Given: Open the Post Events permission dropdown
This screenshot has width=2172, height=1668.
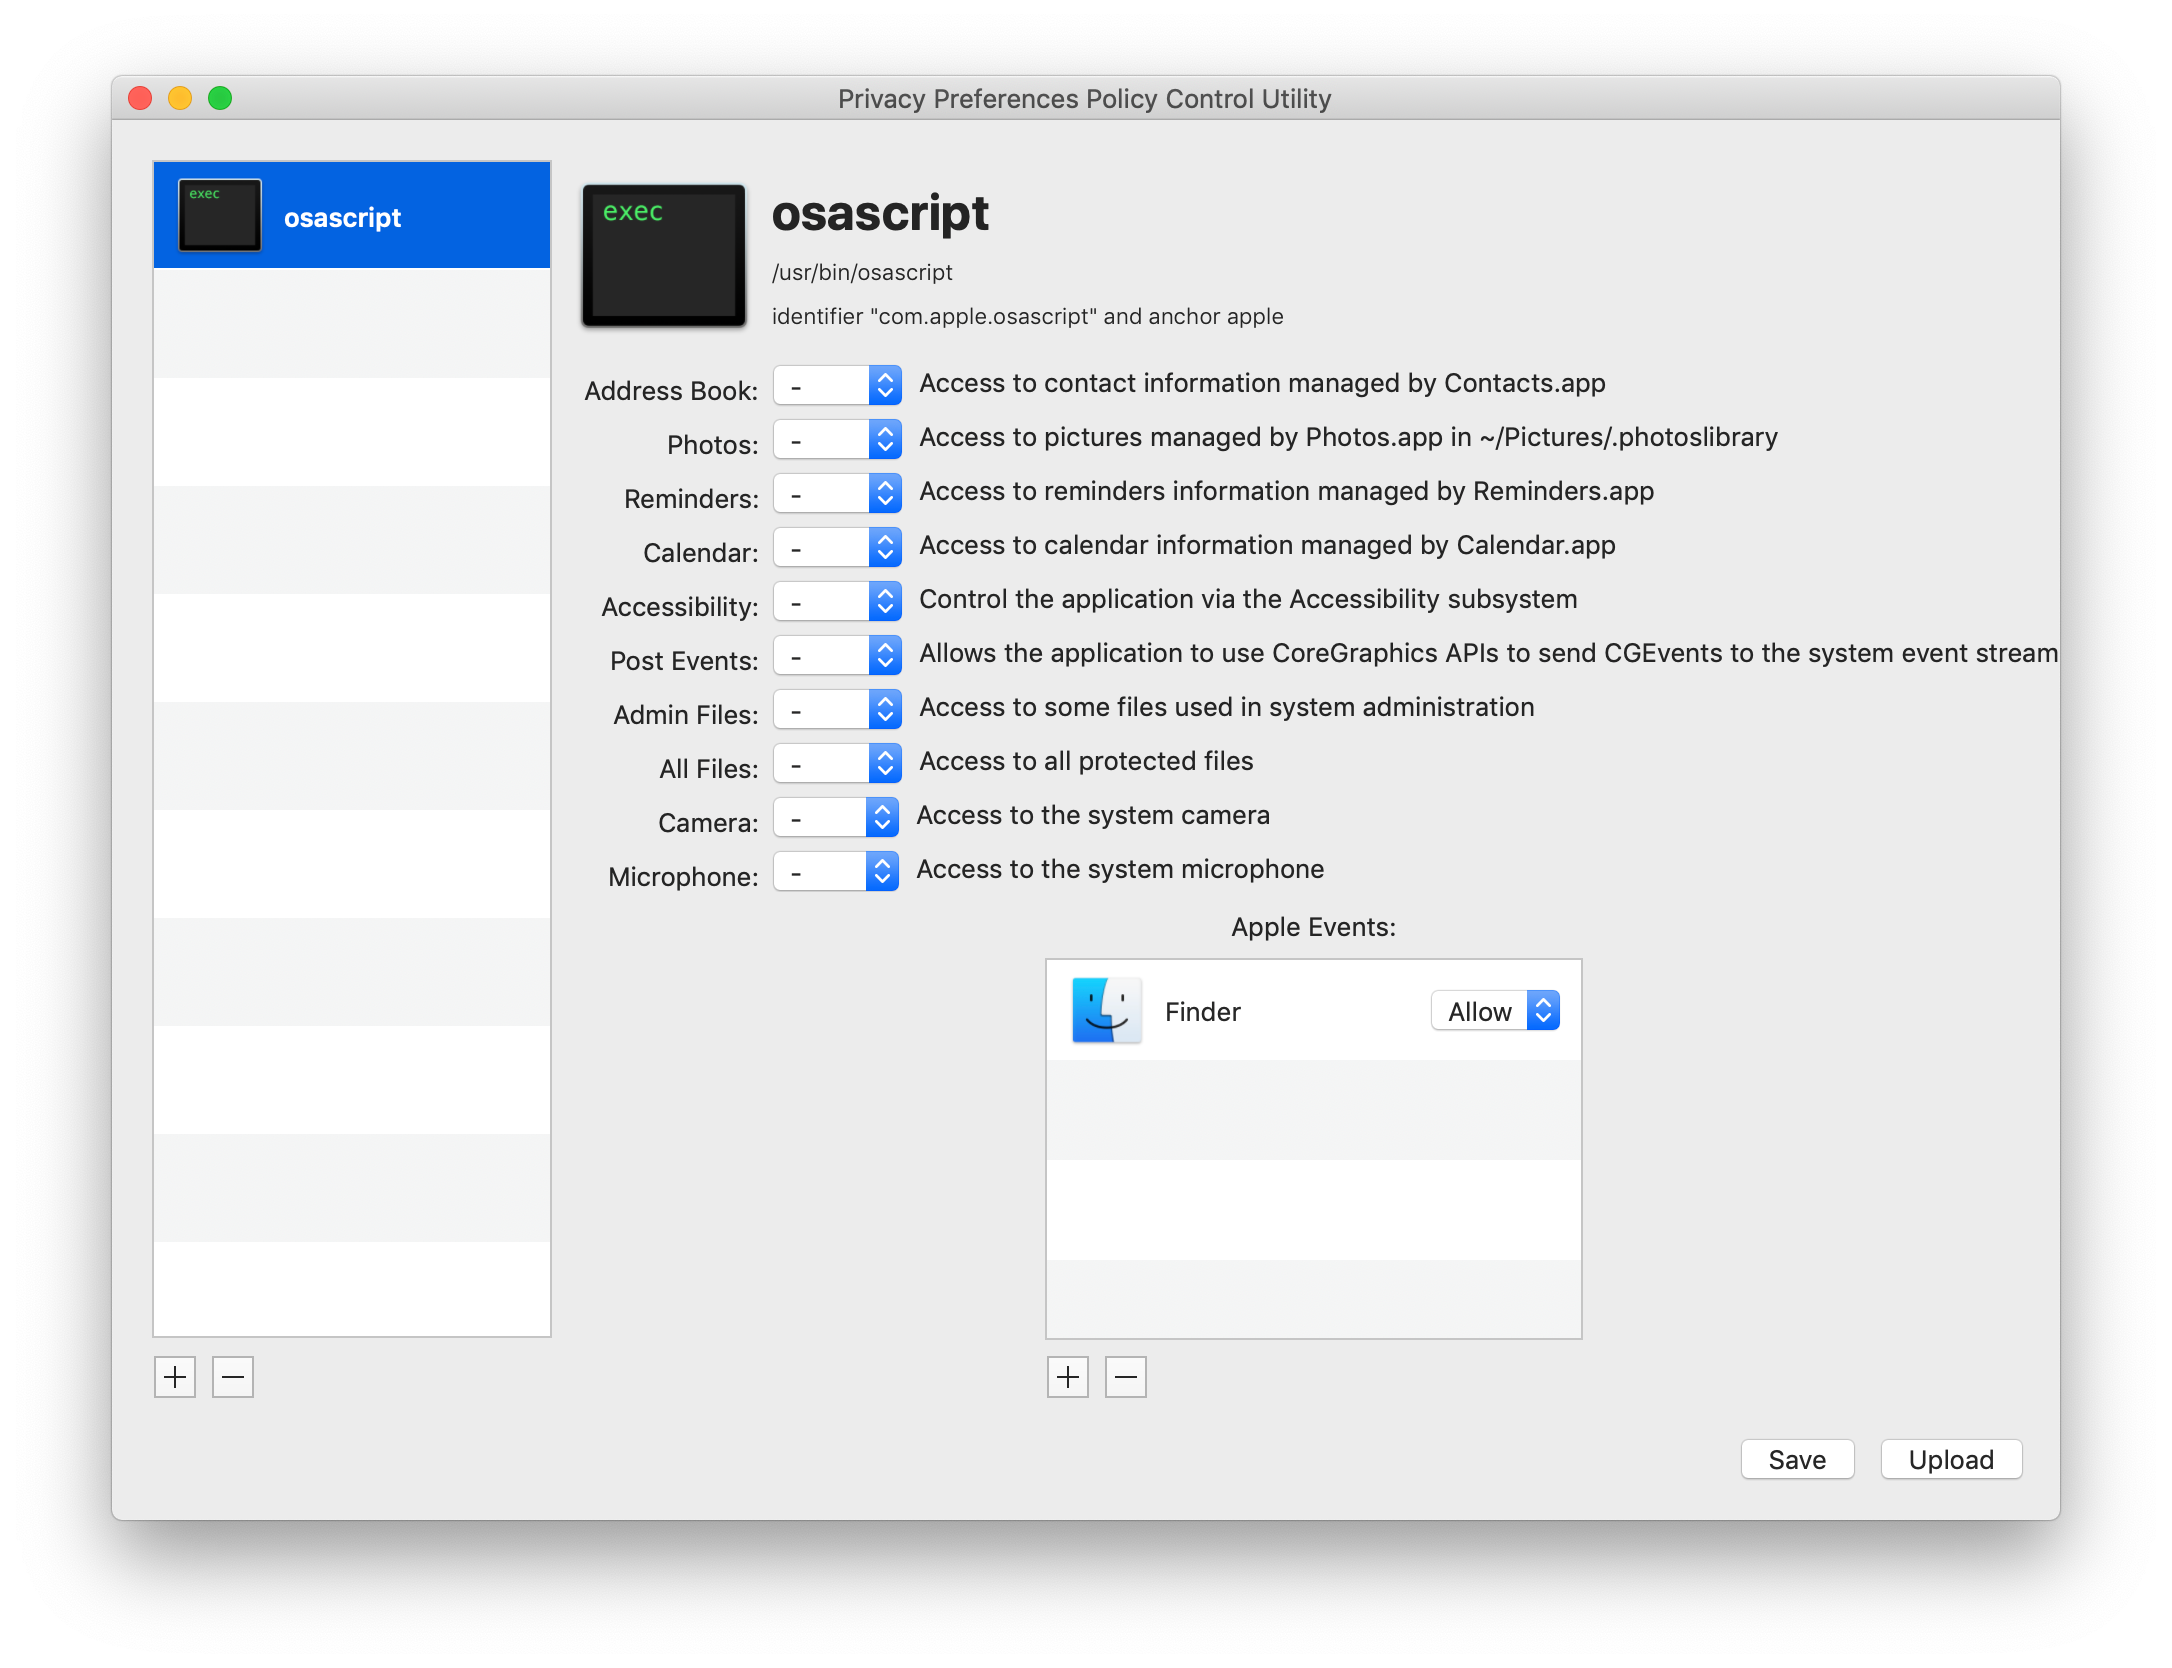Looking at the screenshot, I should pos(837,655).
